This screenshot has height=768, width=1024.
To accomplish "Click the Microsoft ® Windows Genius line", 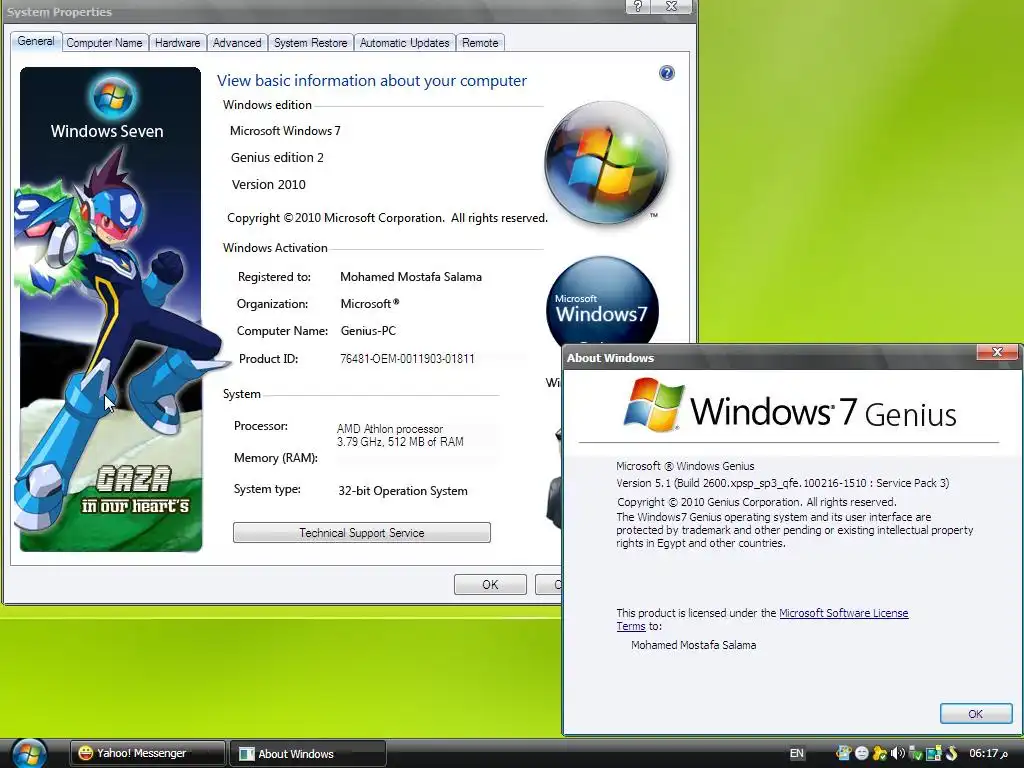I will 685,466.
